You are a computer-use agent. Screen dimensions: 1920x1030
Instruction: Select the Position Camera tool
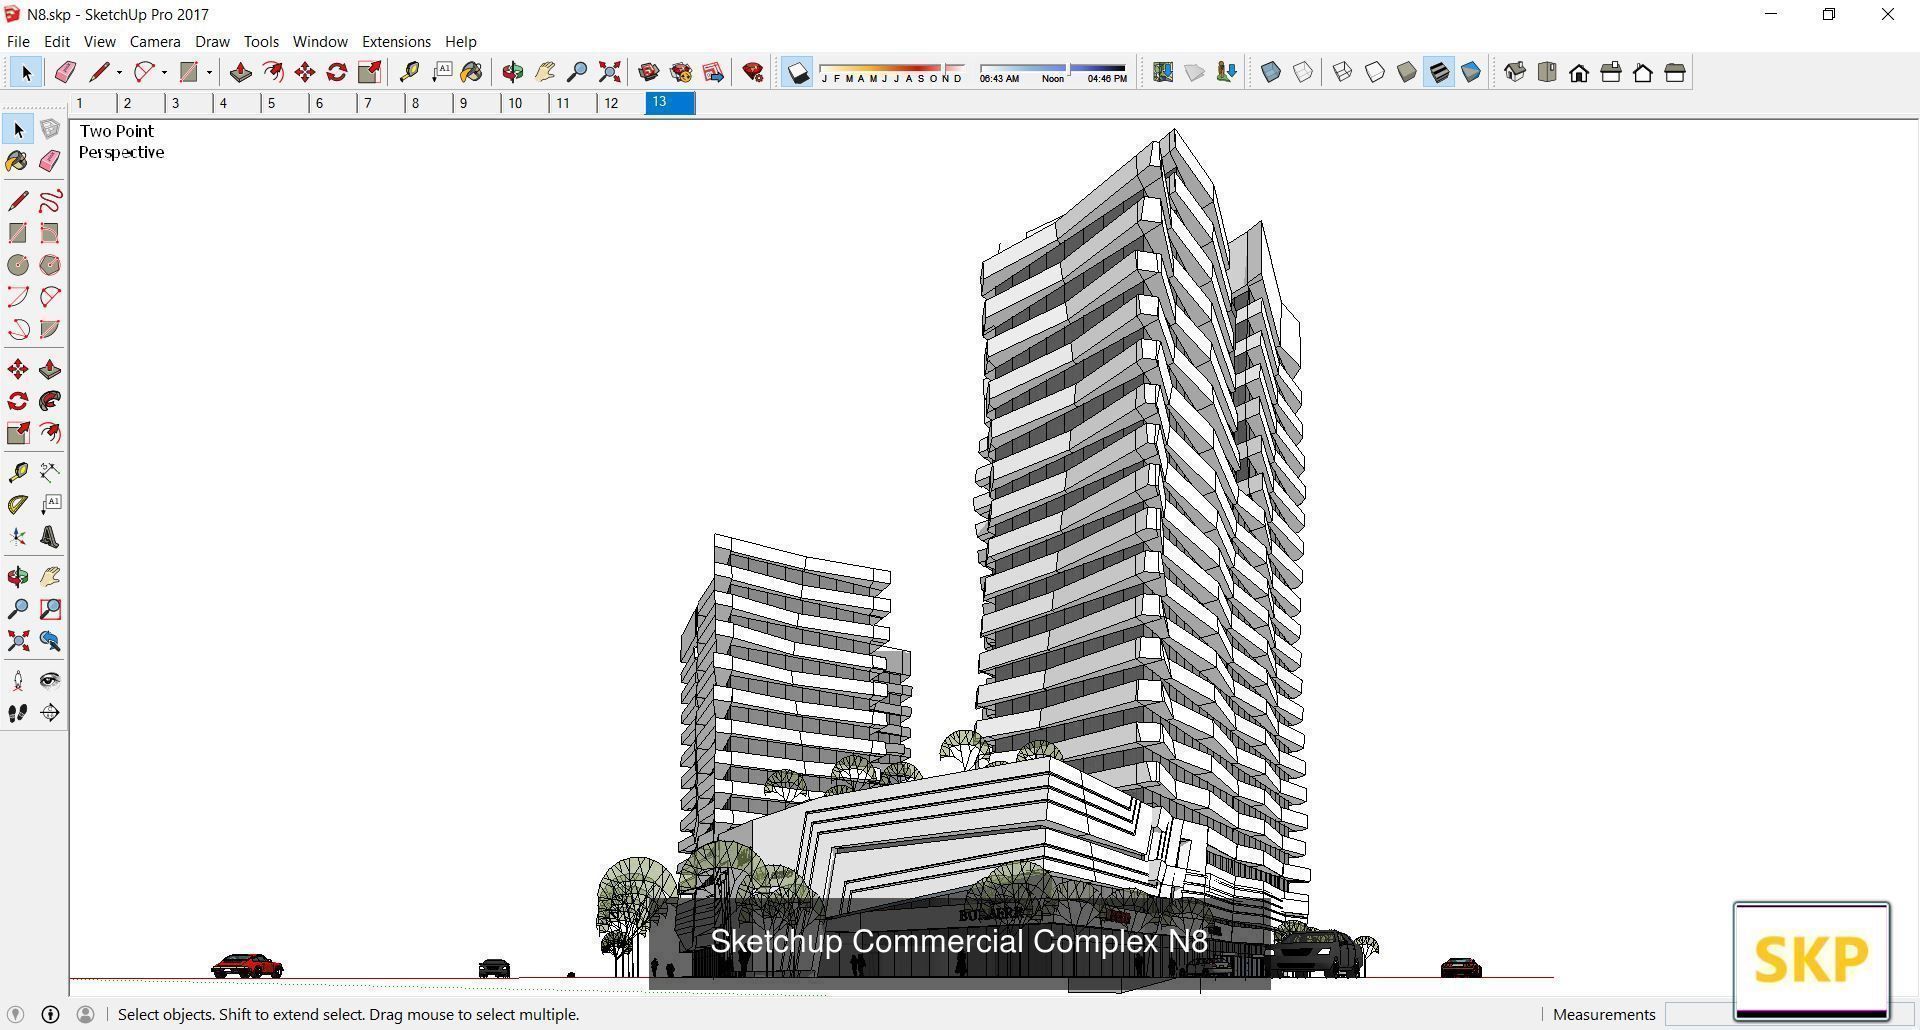(x=17, y=681)
